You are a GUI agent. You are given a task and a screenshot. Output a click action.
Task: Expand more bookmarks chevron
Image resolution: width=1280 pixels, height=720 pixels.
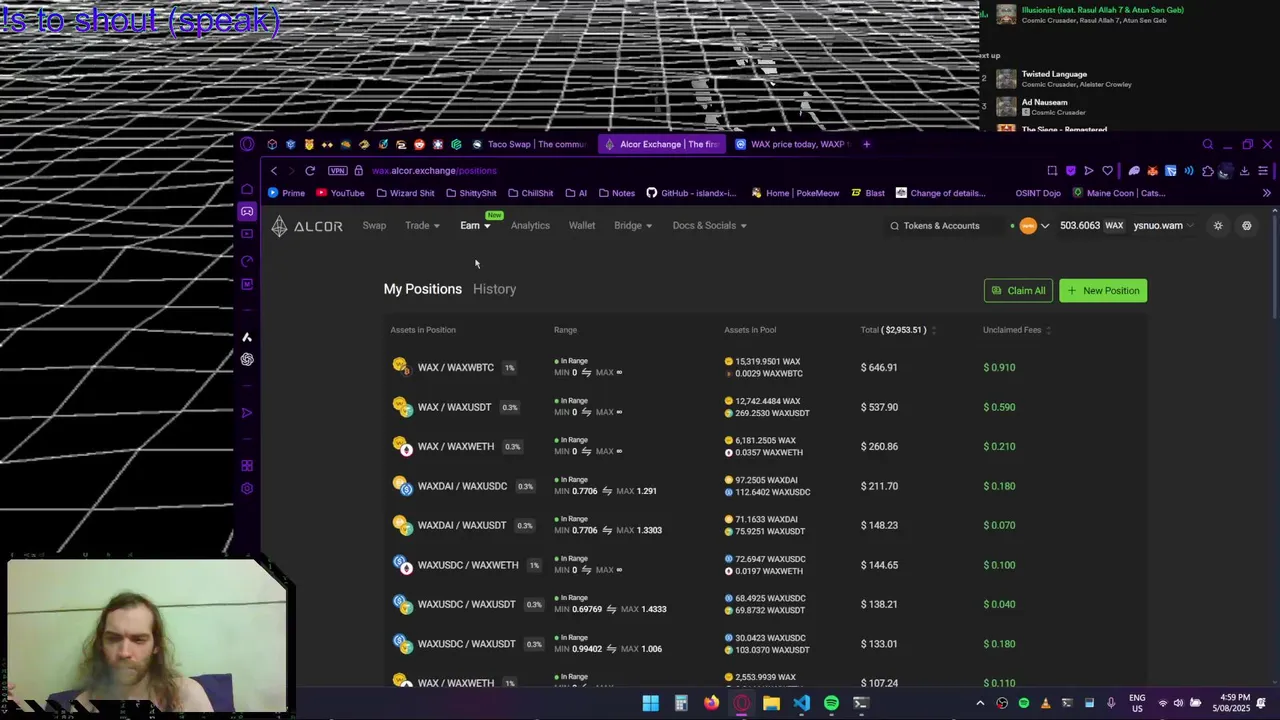1266,193
